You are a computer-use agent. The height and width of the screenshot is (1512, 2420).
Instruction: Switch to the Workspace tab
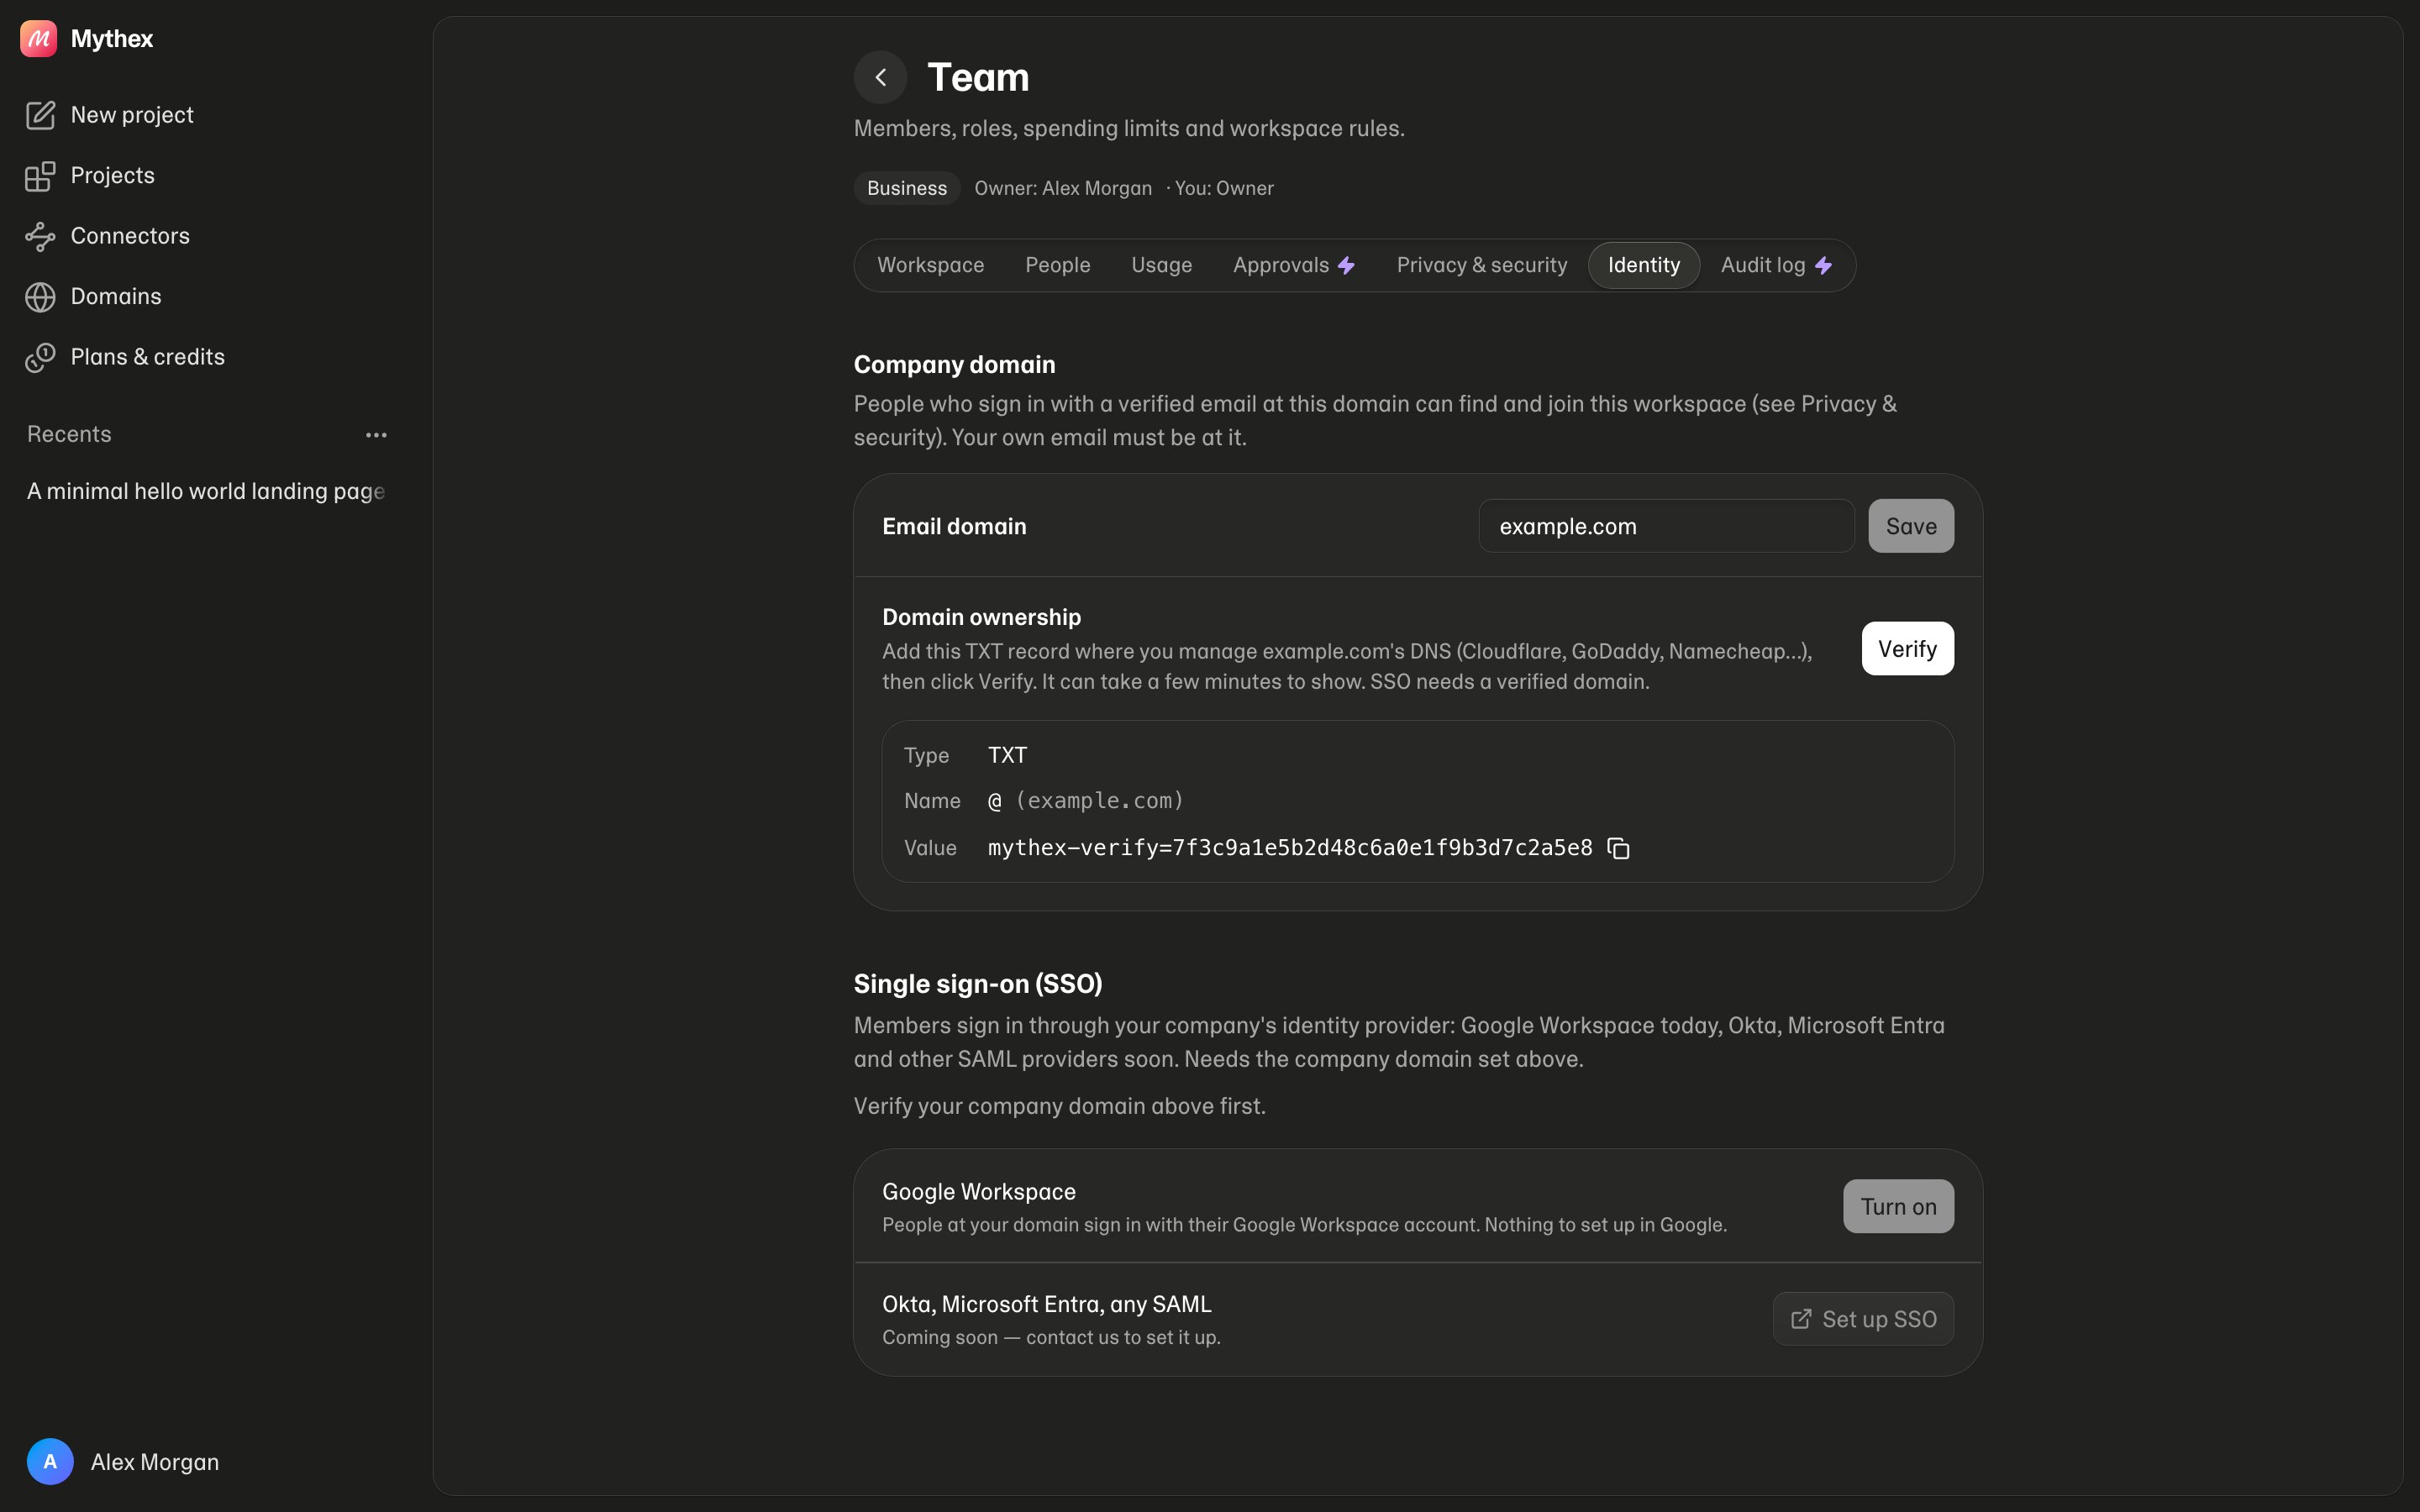pos(931,265)
